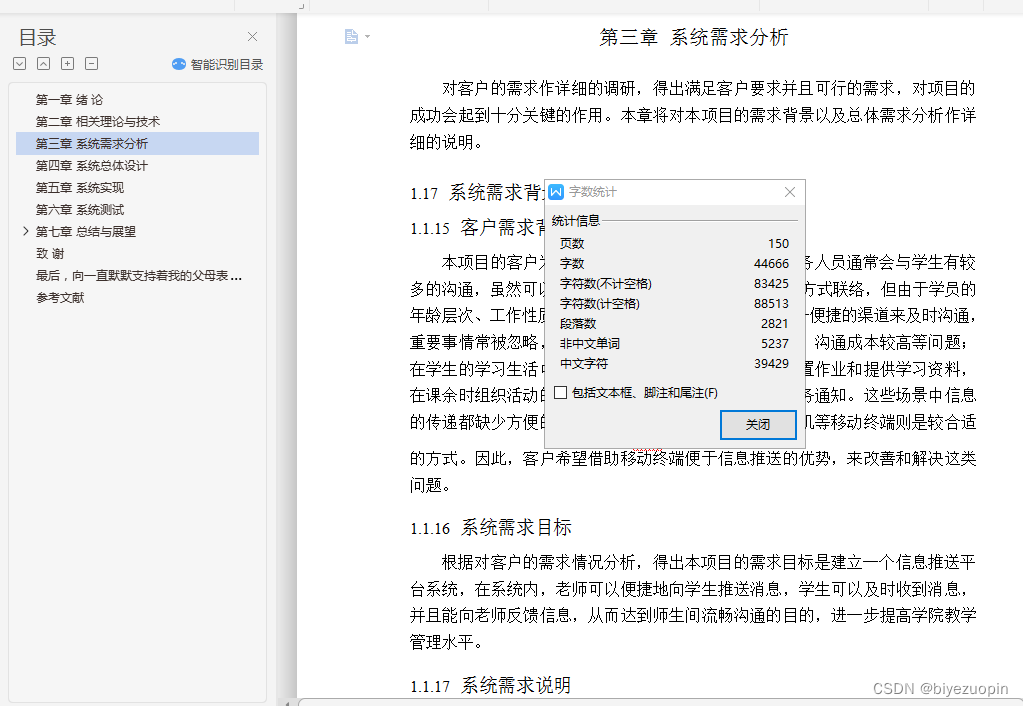Go to 第二章 相关理论与技术 heading

coord(98,121)
